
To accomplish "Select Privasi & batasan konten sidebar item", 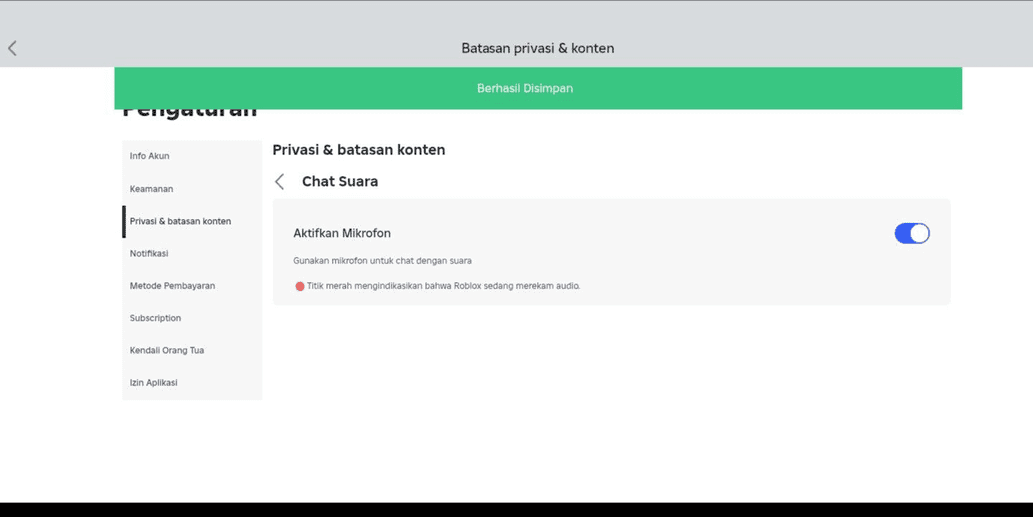I will click(180, 221).
